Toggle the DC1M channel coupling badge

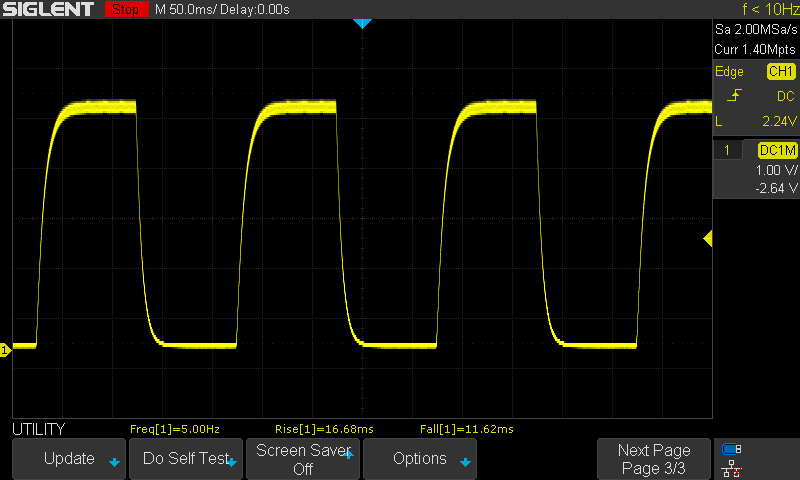776,150
